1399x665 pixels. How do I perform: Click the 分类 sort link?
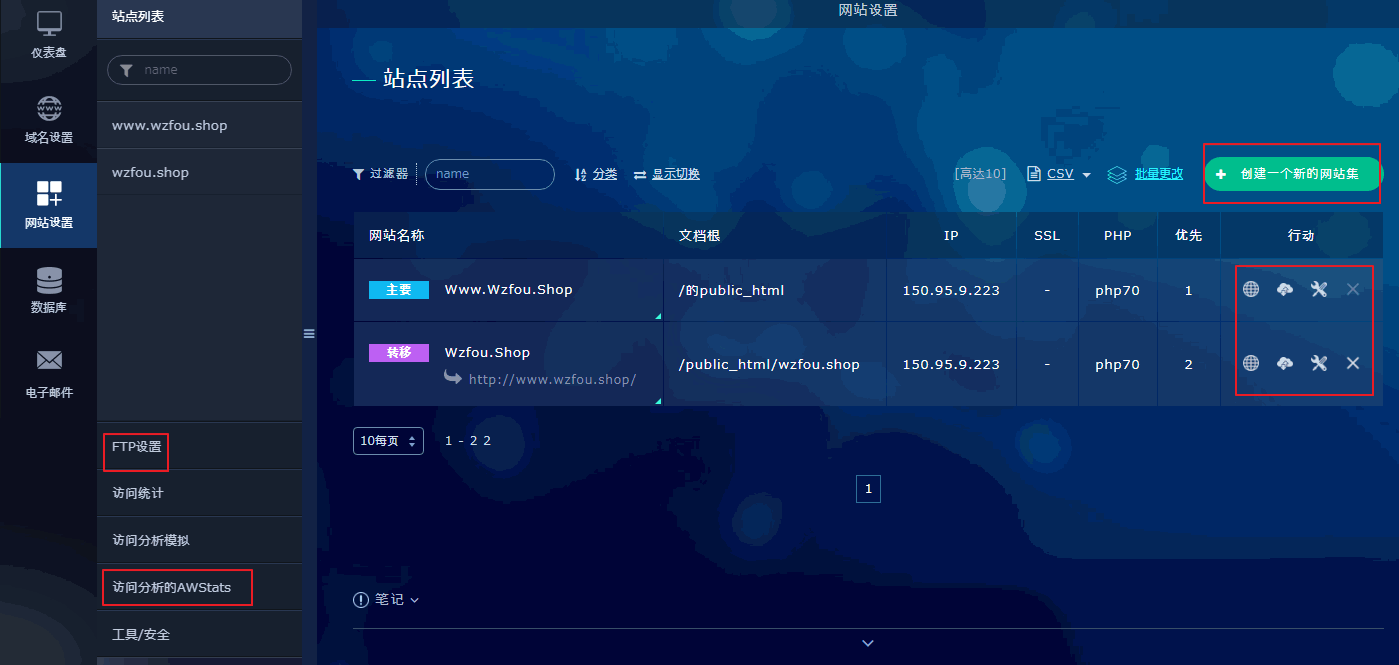tap(605, 174)
